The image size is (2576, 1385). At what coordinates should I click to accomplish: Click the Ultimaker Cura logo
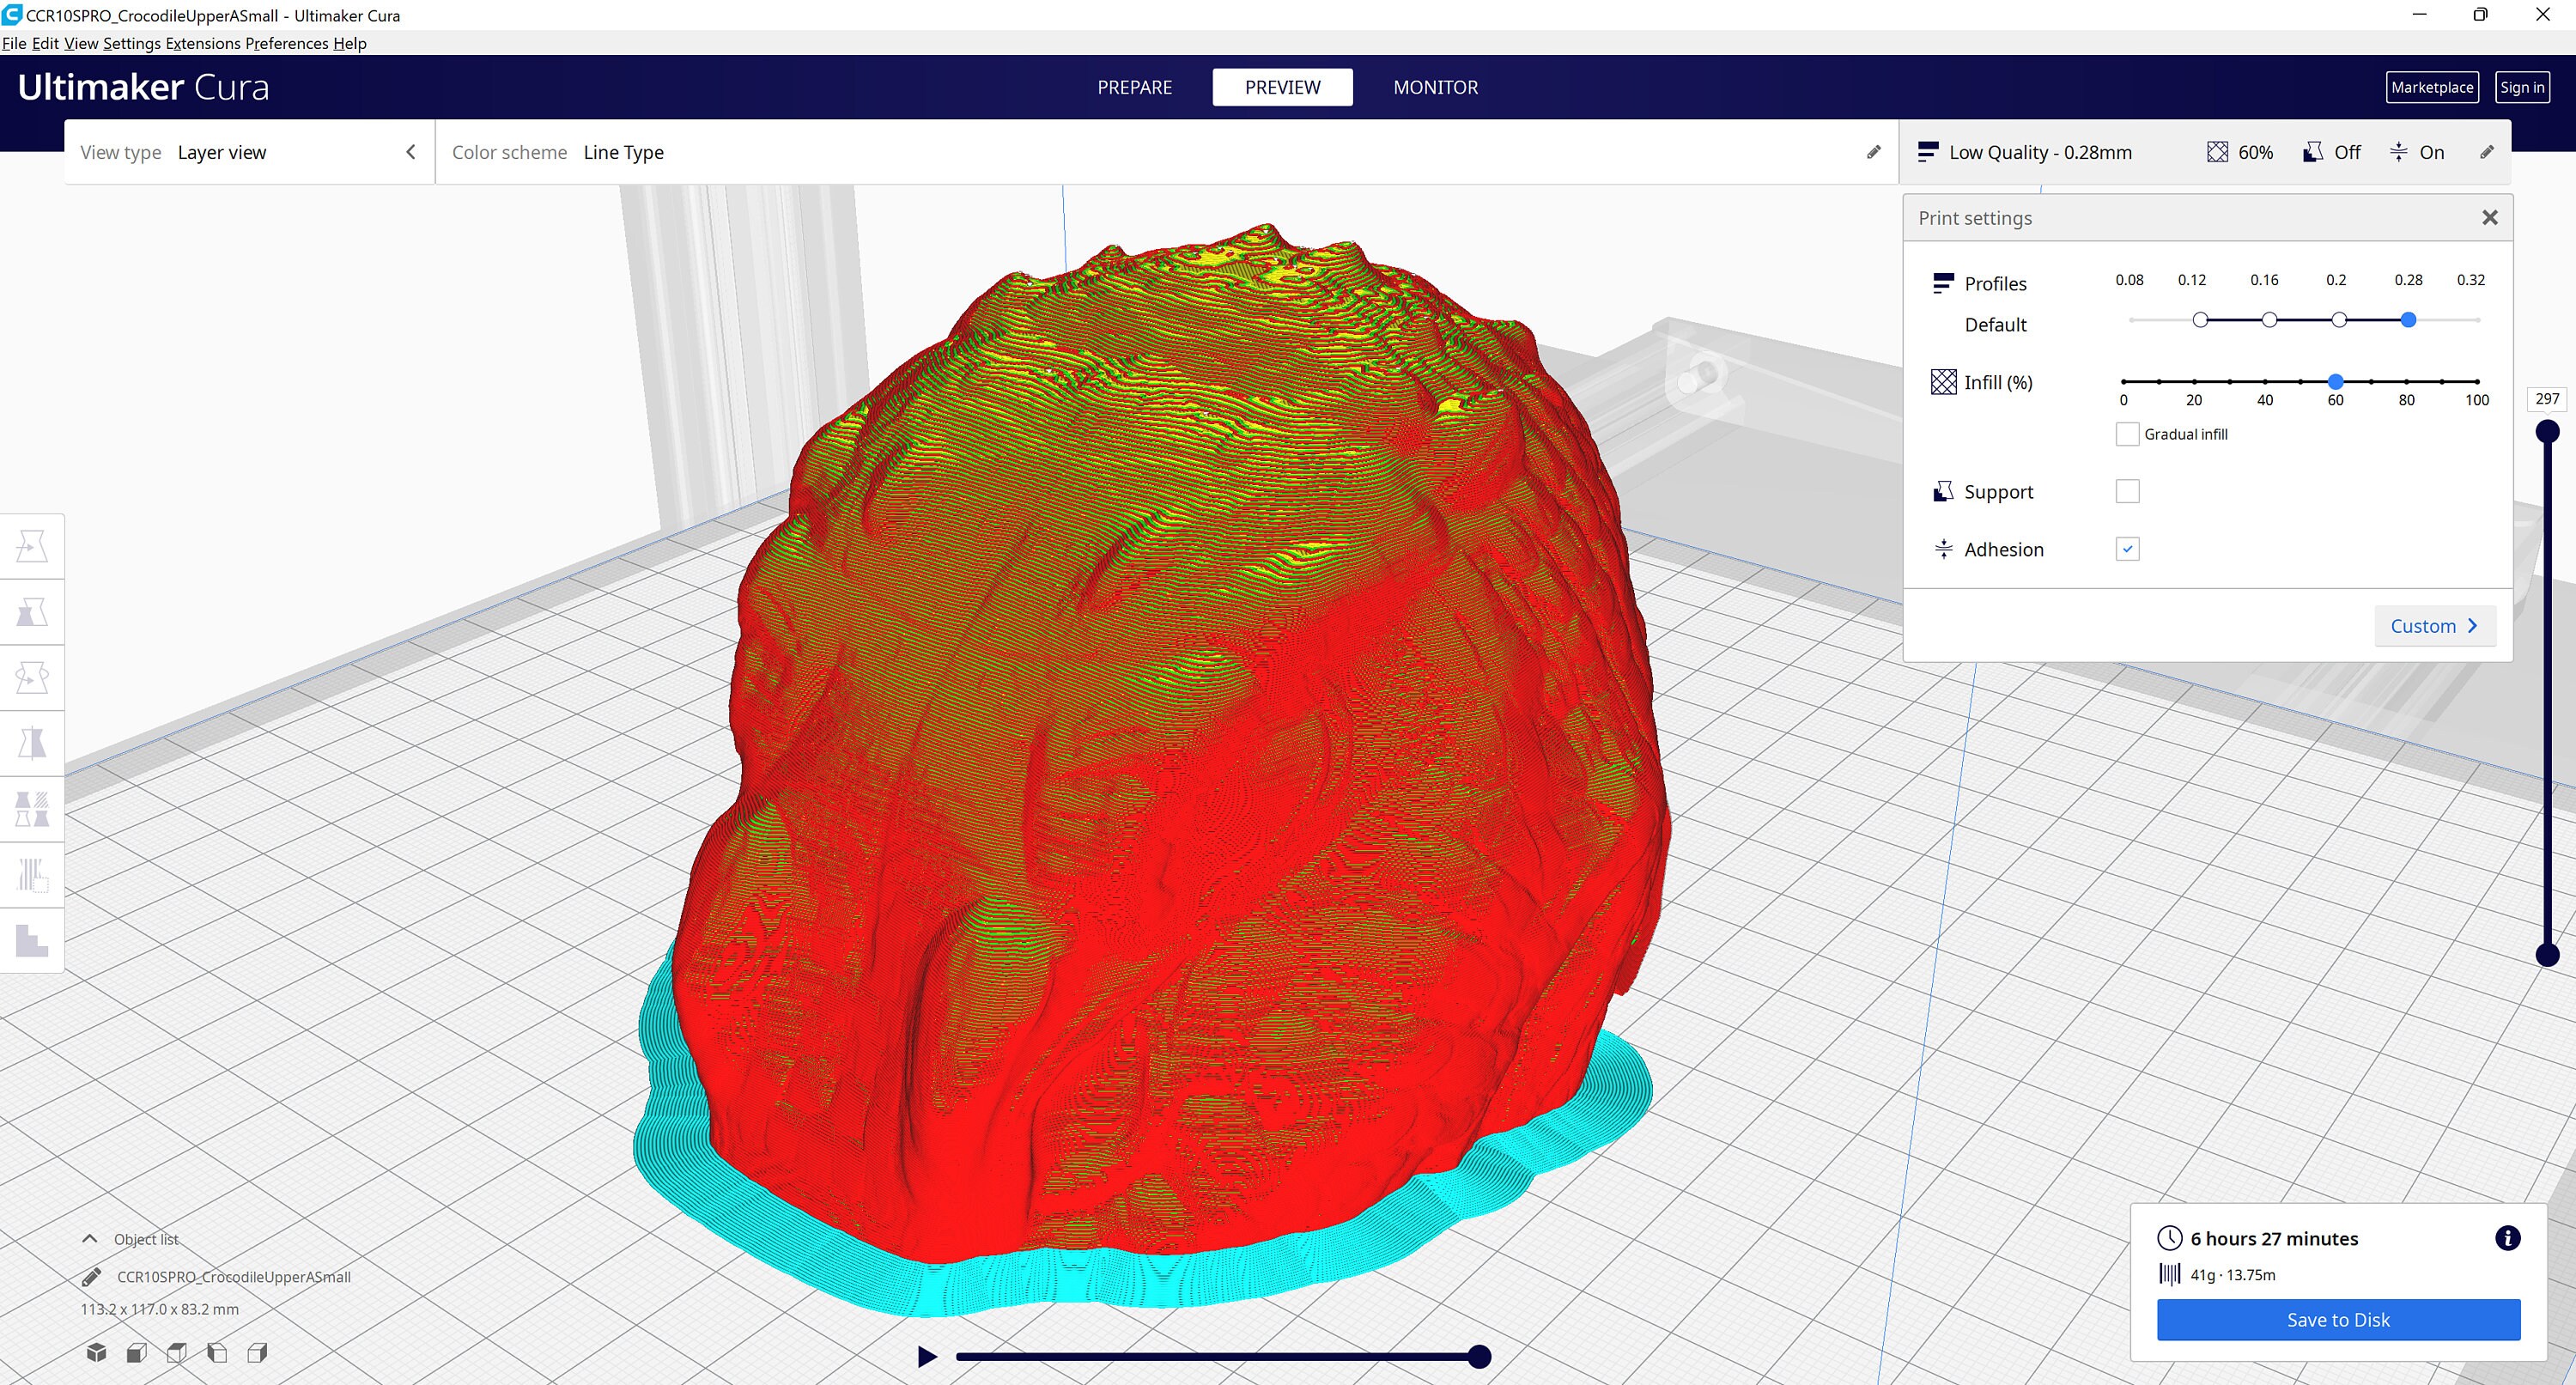click(x=143, y=87)
